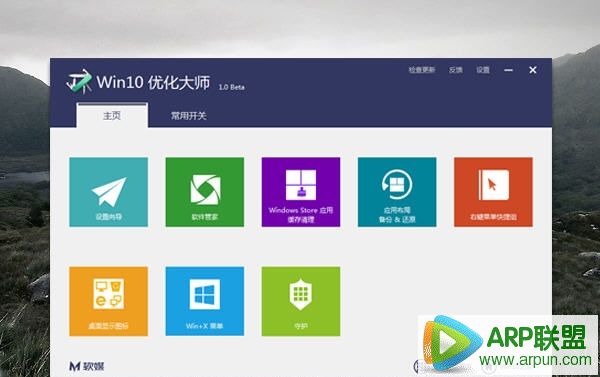Switch to the 主页 tab
The width and height of the screenshot is (600, 377).
tap(112, 115)
